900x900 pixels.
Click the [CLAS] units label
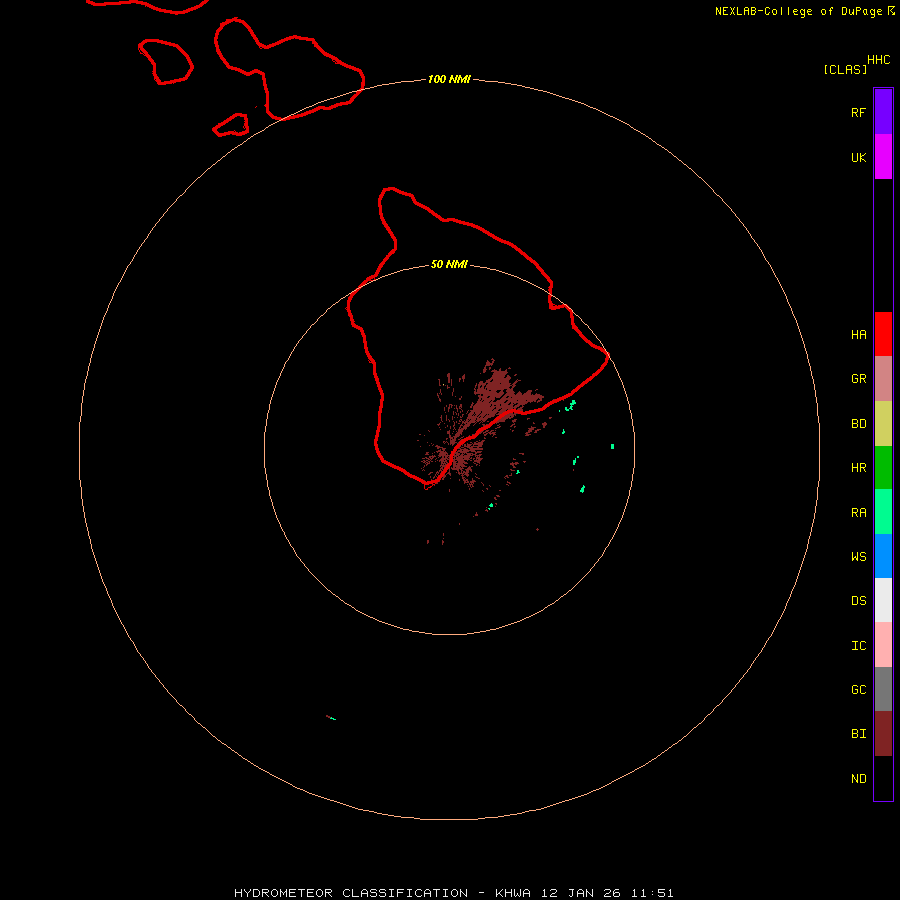(845, 69)
